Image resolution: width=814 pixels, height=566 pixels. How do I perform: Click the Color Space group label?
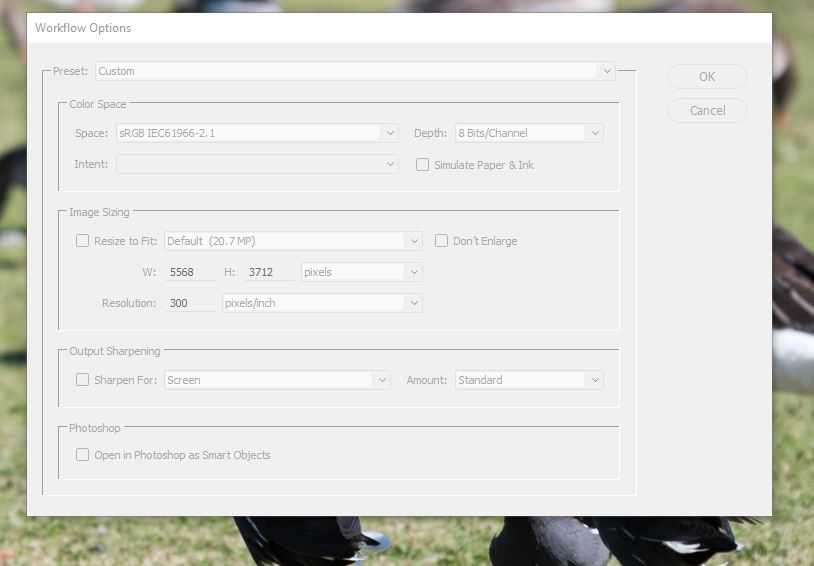pos(98,104)
